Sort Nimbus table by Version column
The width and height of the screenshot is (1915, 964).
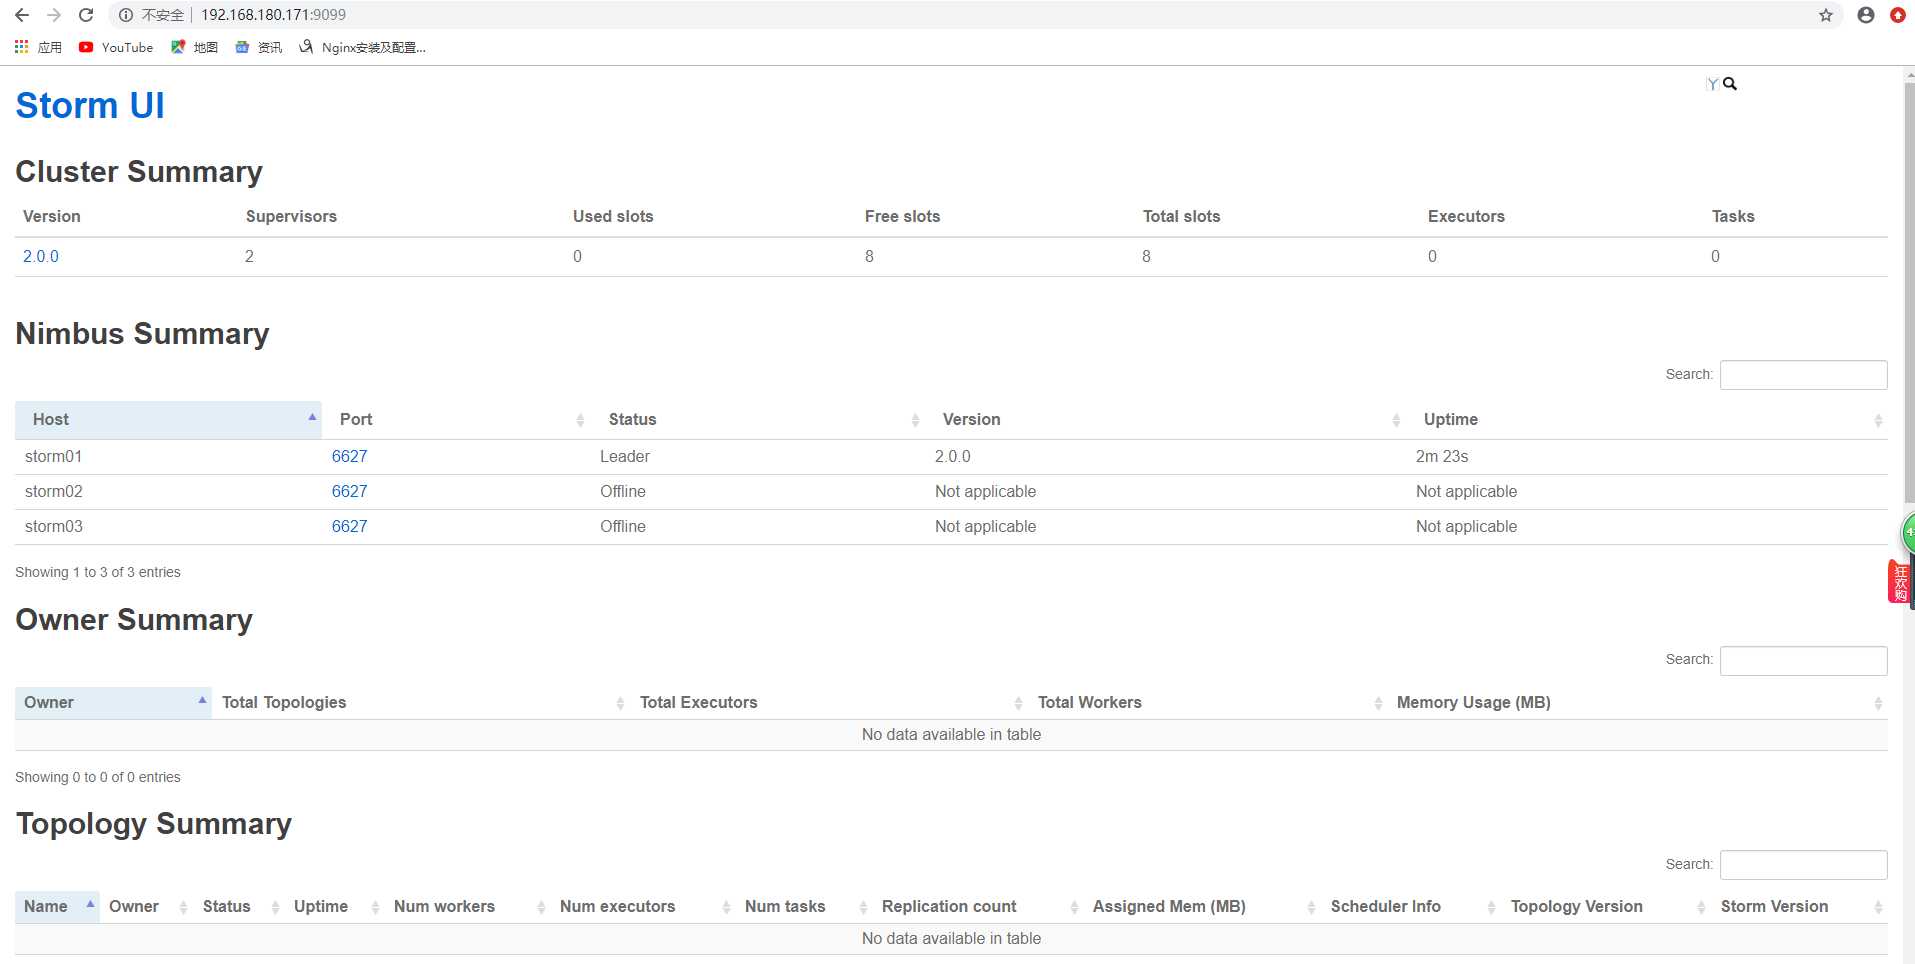[1166, 420]
